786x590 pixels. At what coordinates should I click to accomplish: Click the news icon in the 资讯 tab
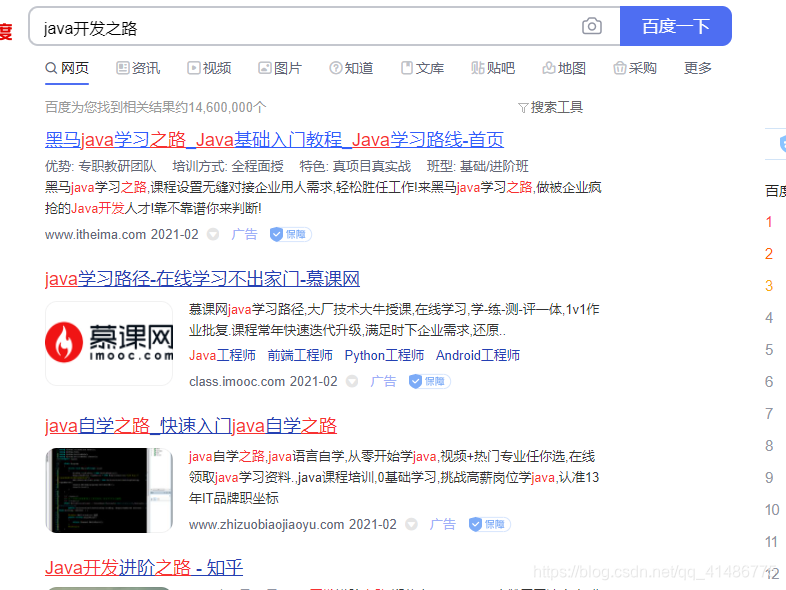tap(122, 68)
